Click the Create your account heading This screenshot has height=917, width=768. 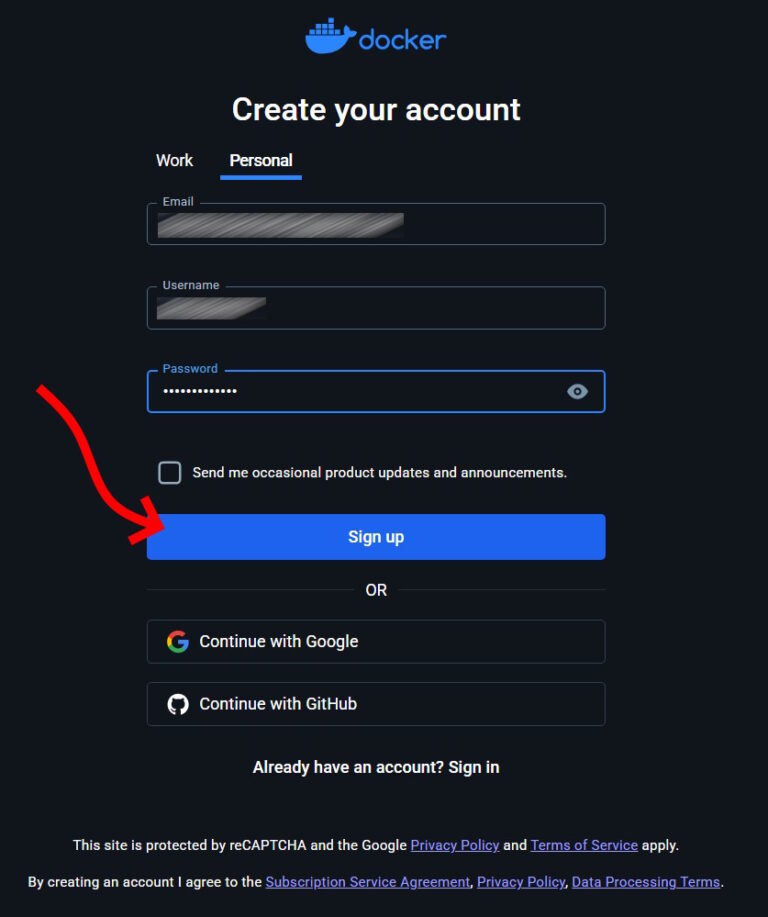click(x=376, y=109)
